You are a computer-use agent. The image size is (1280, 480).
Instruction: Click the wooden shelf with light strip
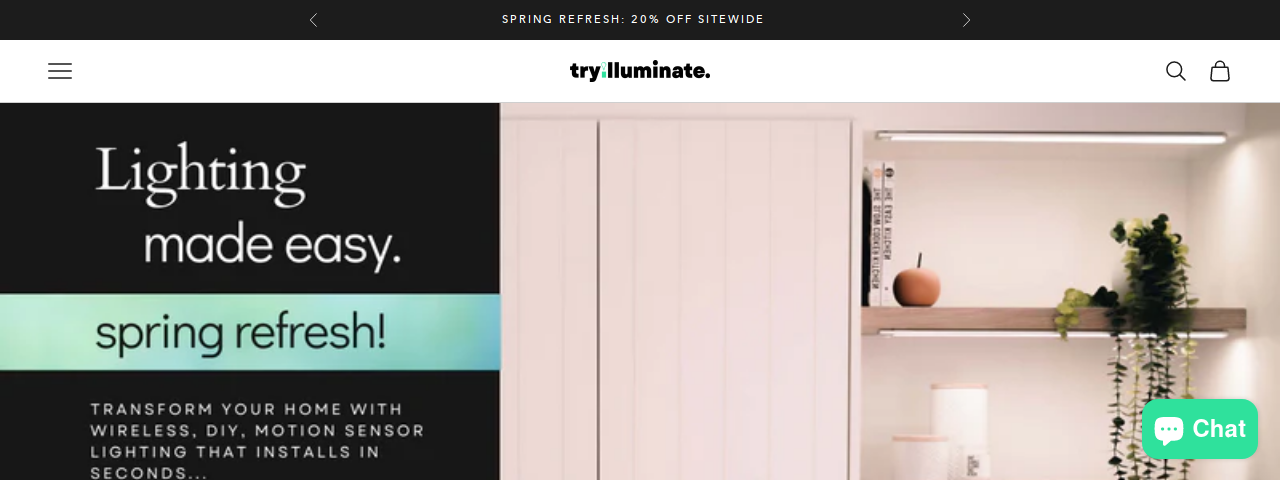[1054, 322]
